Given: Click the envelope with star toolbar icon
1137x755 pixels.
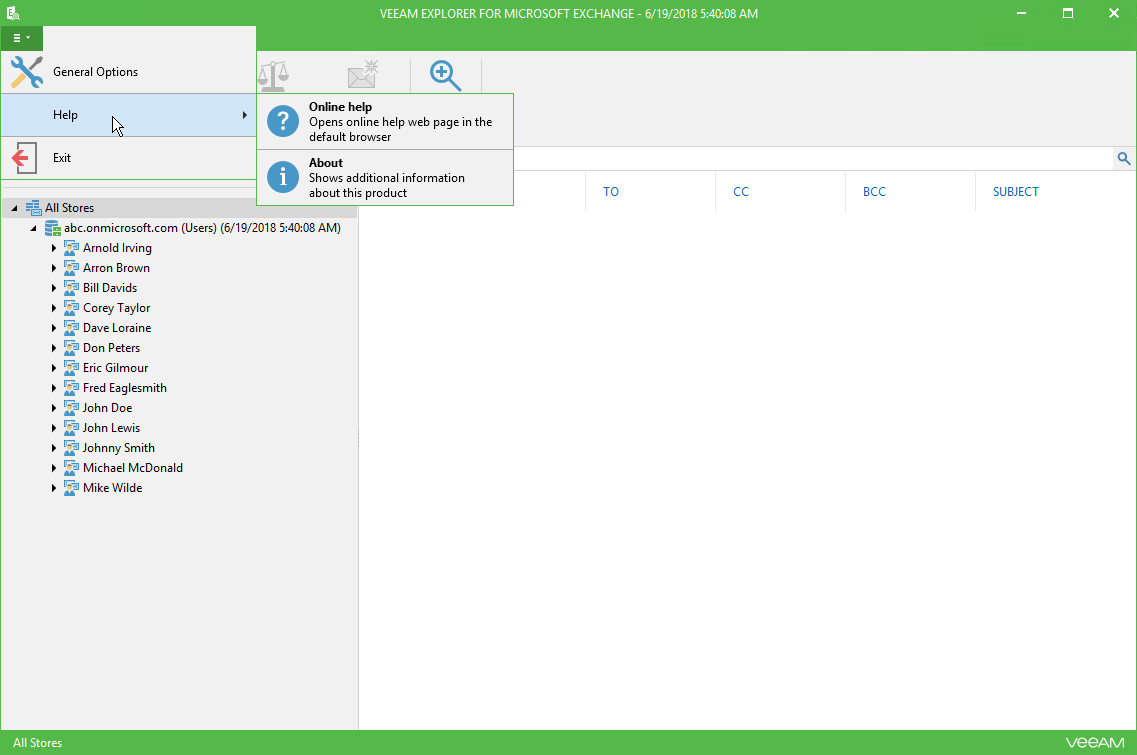Looking at the screenshot, I should [363, 75].
